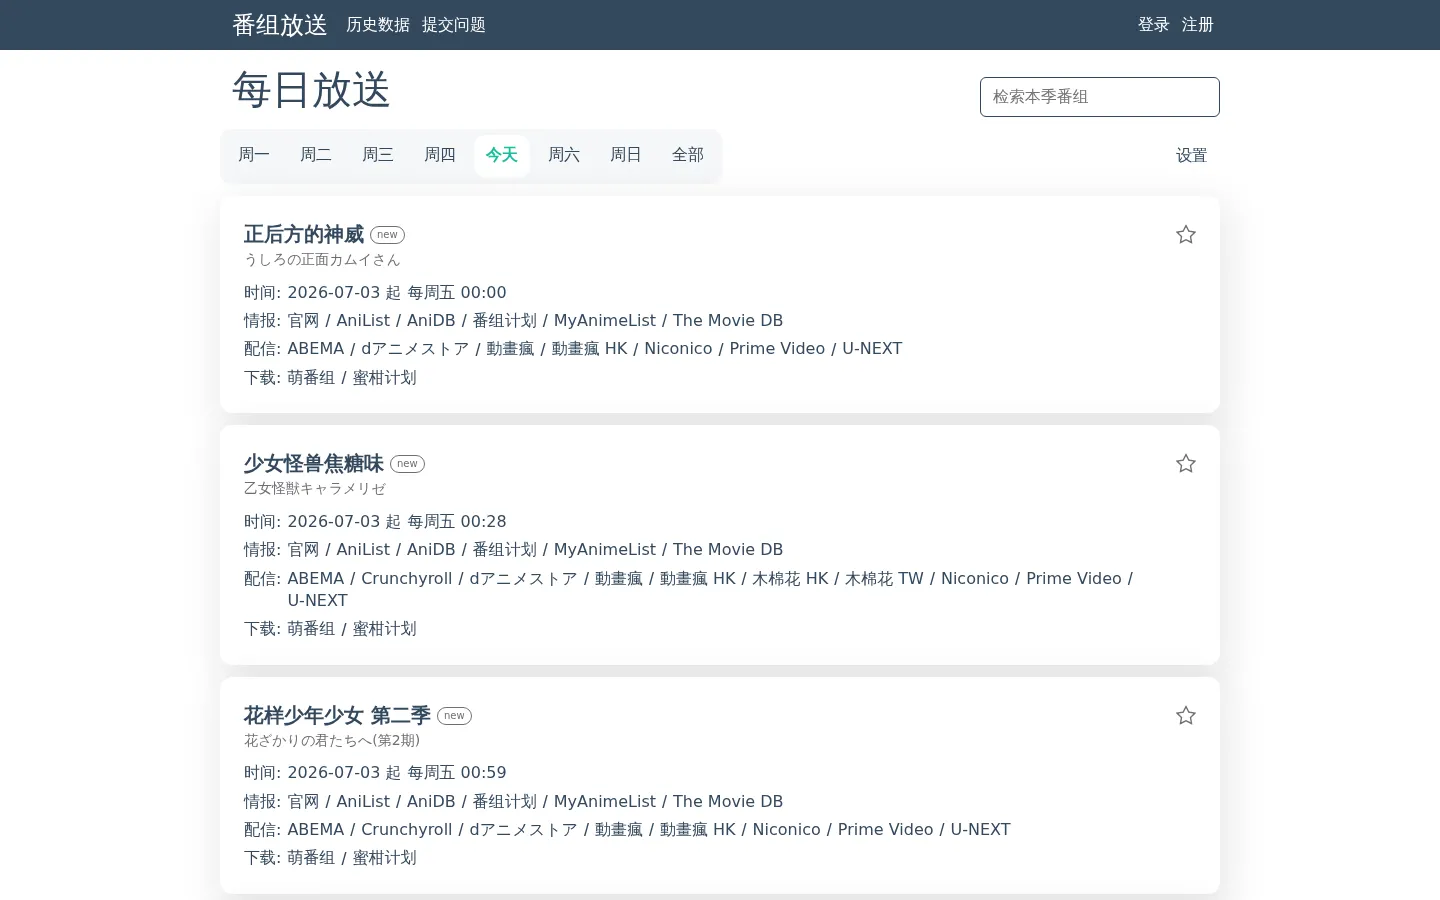Open dアニメストア for 花样少年少女 第二季
The height and width of the screenshot is (900, 1440).
pos(523,830)
